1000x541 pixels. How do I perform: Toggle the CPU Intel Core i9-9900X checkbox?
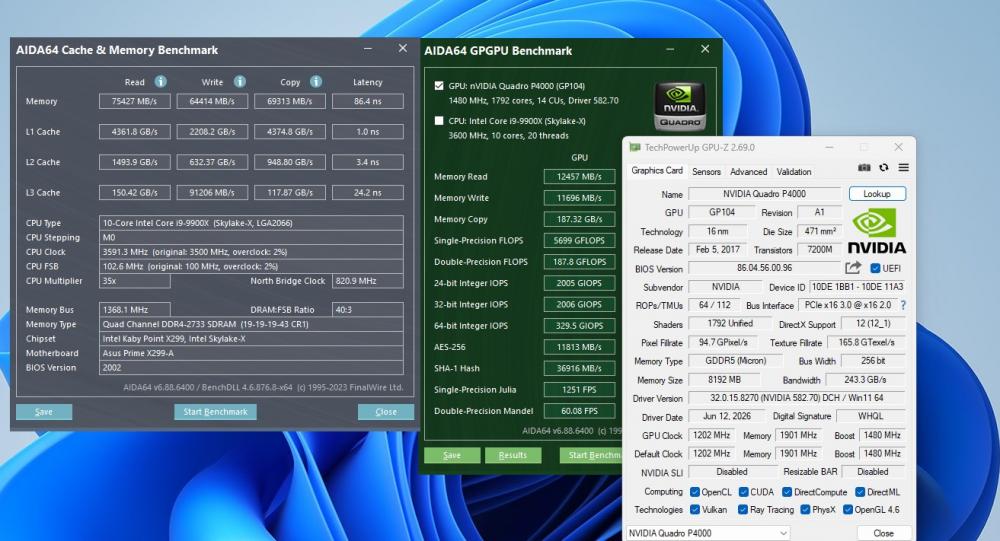pyautogui.click(x=439, y=121)
